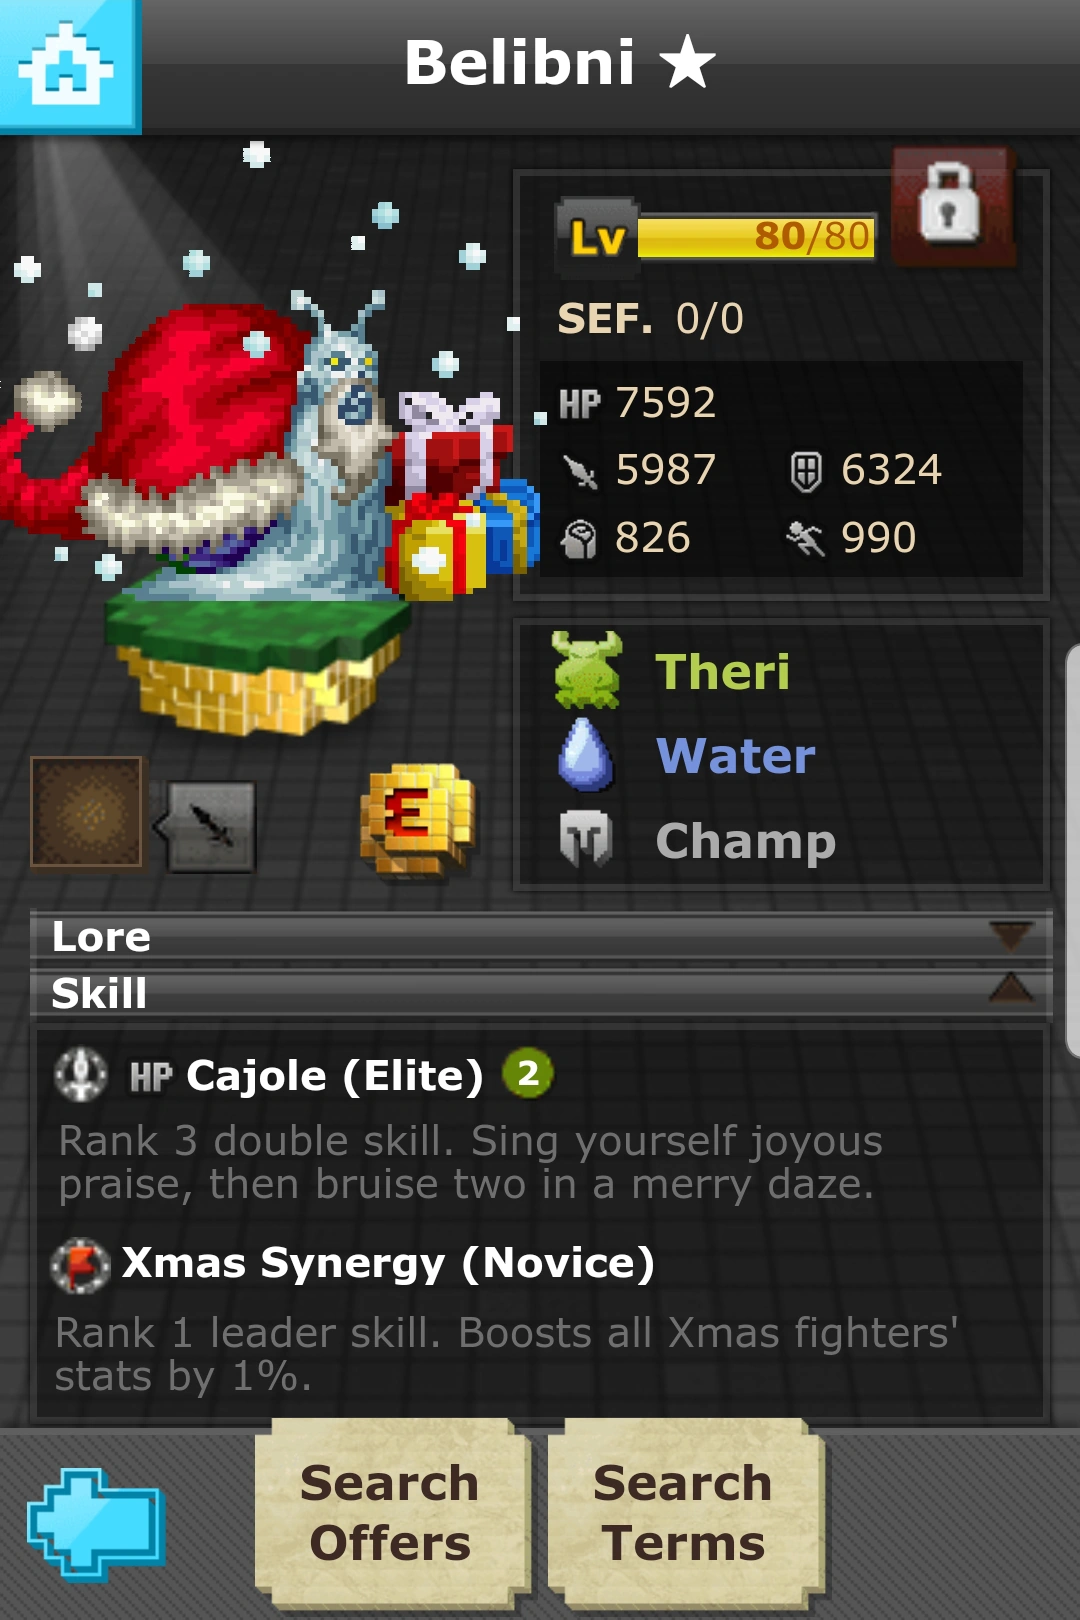This screenshot has width=1080, height=1620.
Task: Tap the favorite star next to Belibni
Action: [x=688, y=62]
